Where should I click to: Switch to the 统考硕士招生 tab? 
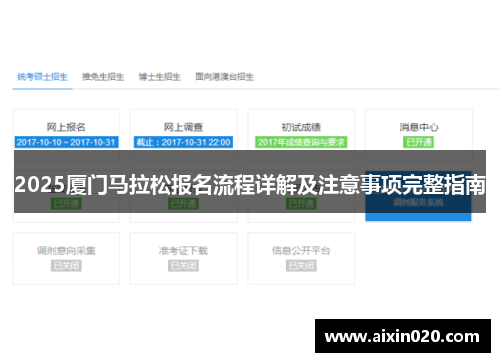tap(42, 77)
